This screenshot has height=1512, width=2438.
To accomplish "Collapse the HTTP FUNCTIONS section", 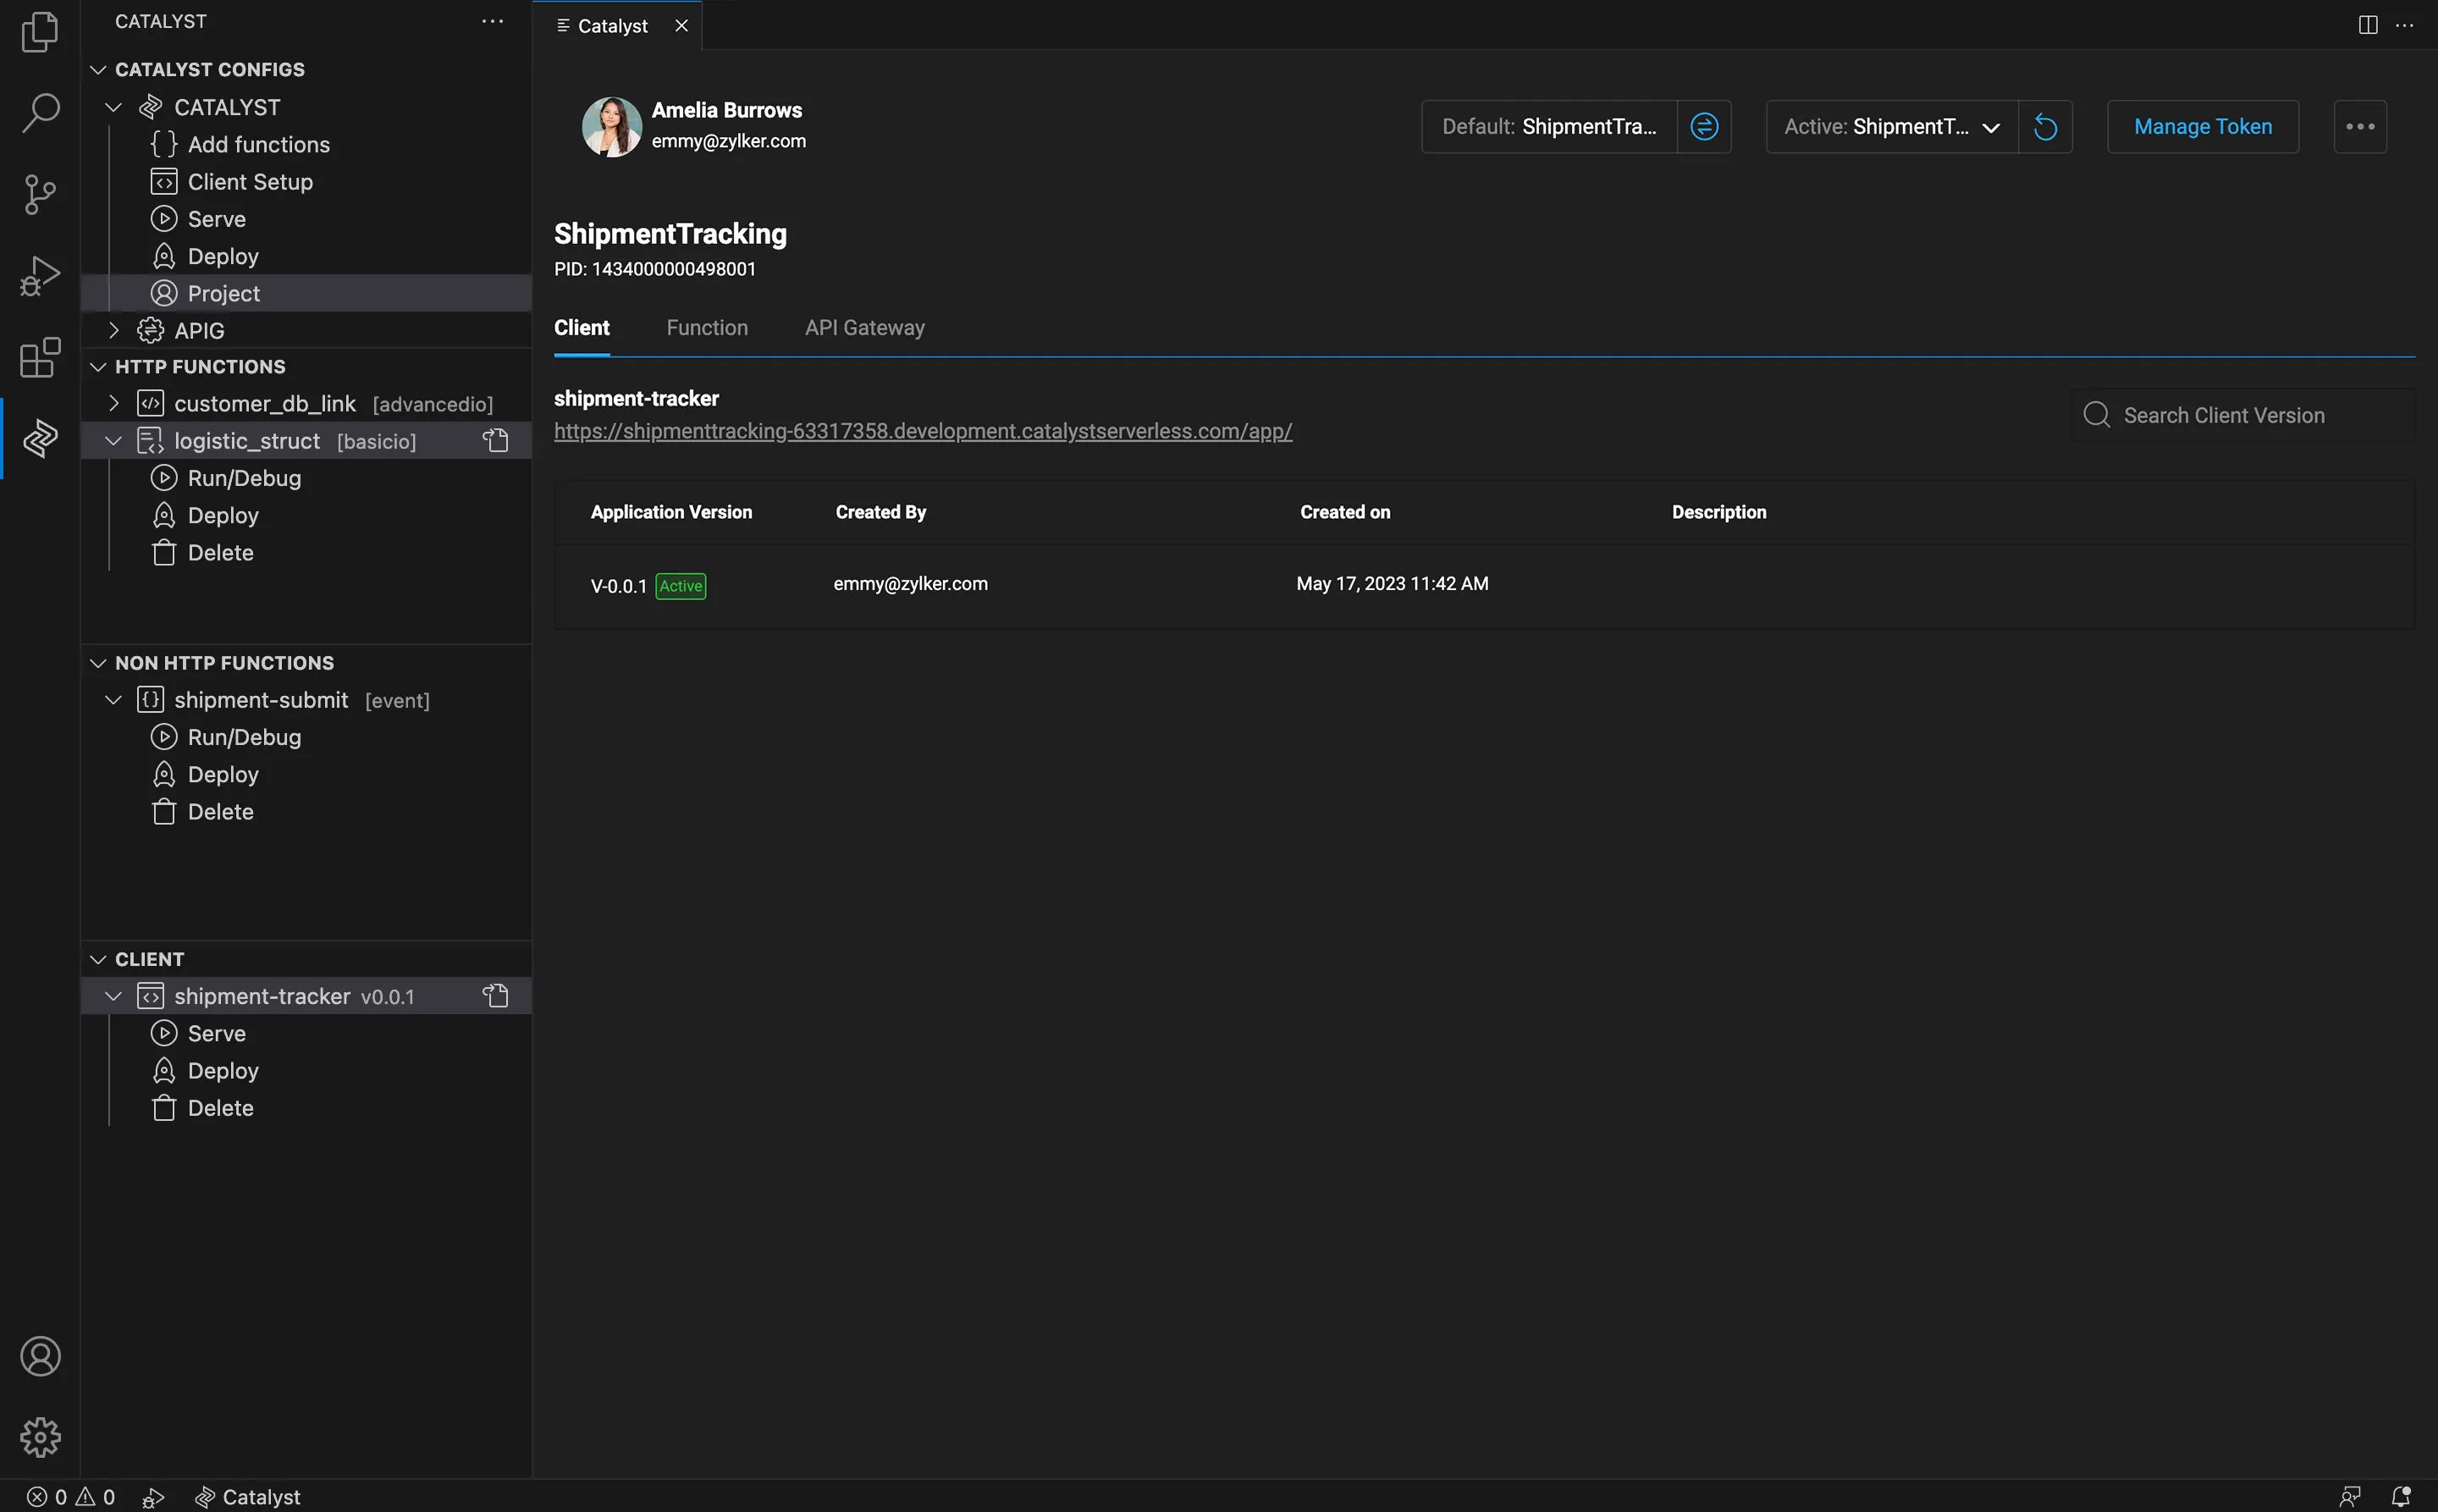I will [x=98, y=366].
